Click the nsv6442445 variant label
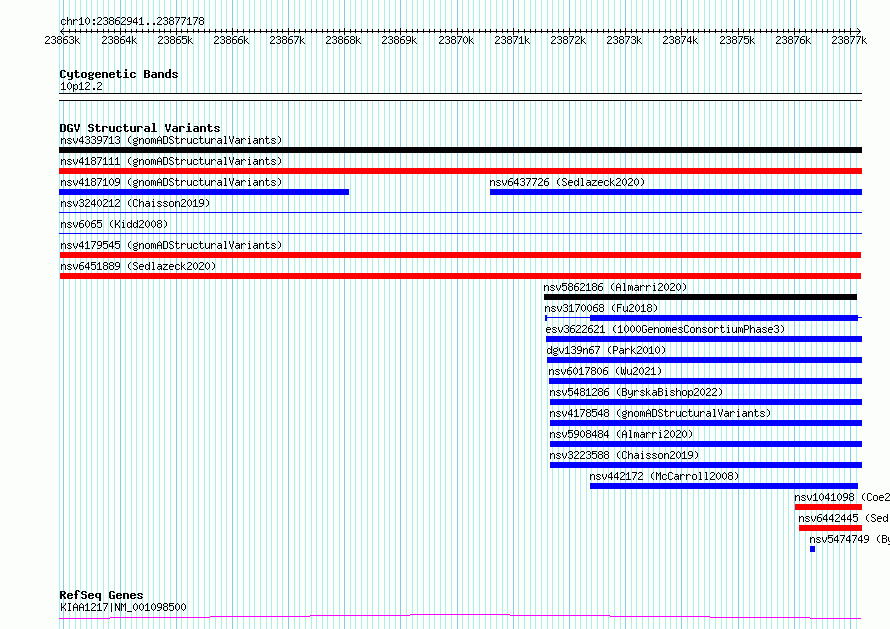Image resolution: width=890 pixels, height=629 pixels. [x=844, y=518]
